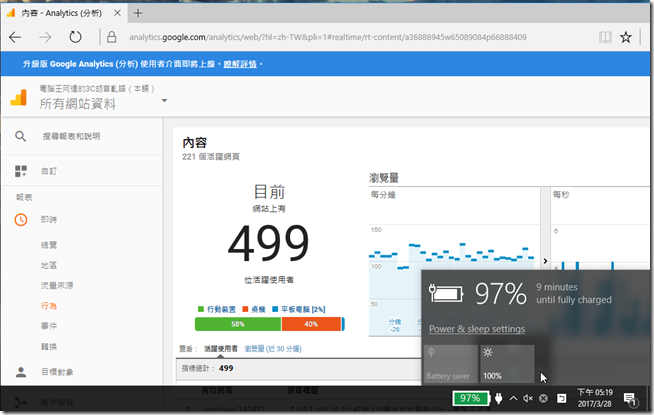Image resolution: width=654 pixels, height=415 pixels.
Task: Select the 行為 realtime report
Action: click(49, 306)
